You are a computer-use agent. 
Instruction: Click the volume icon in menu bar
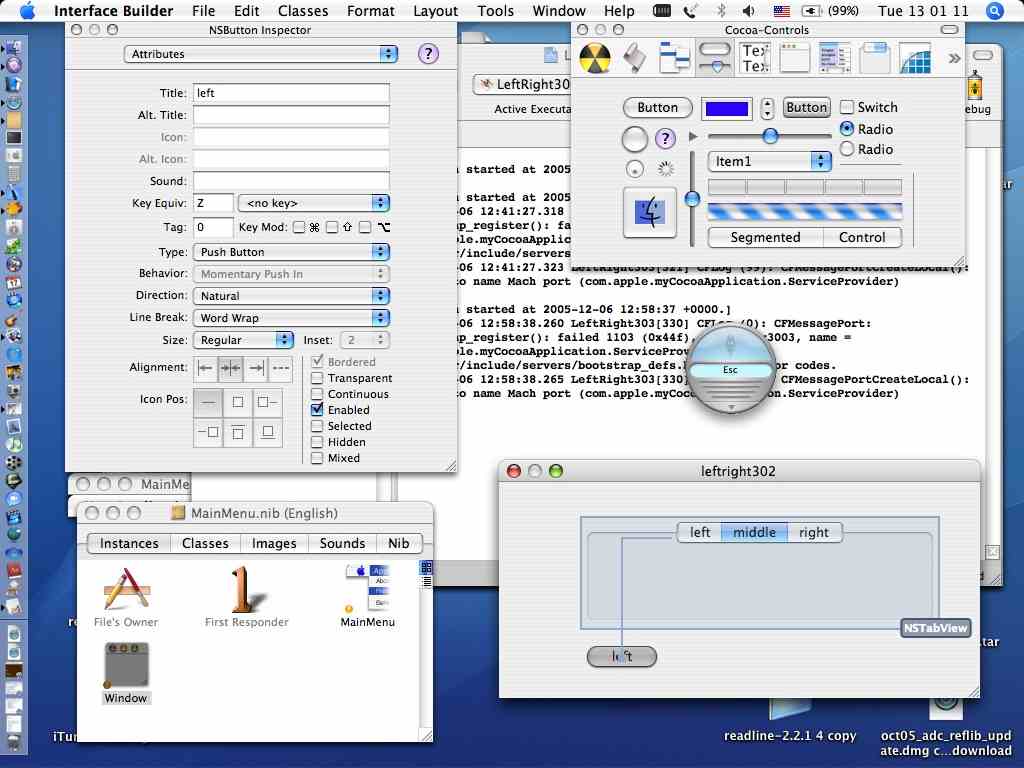click(748, 11)
